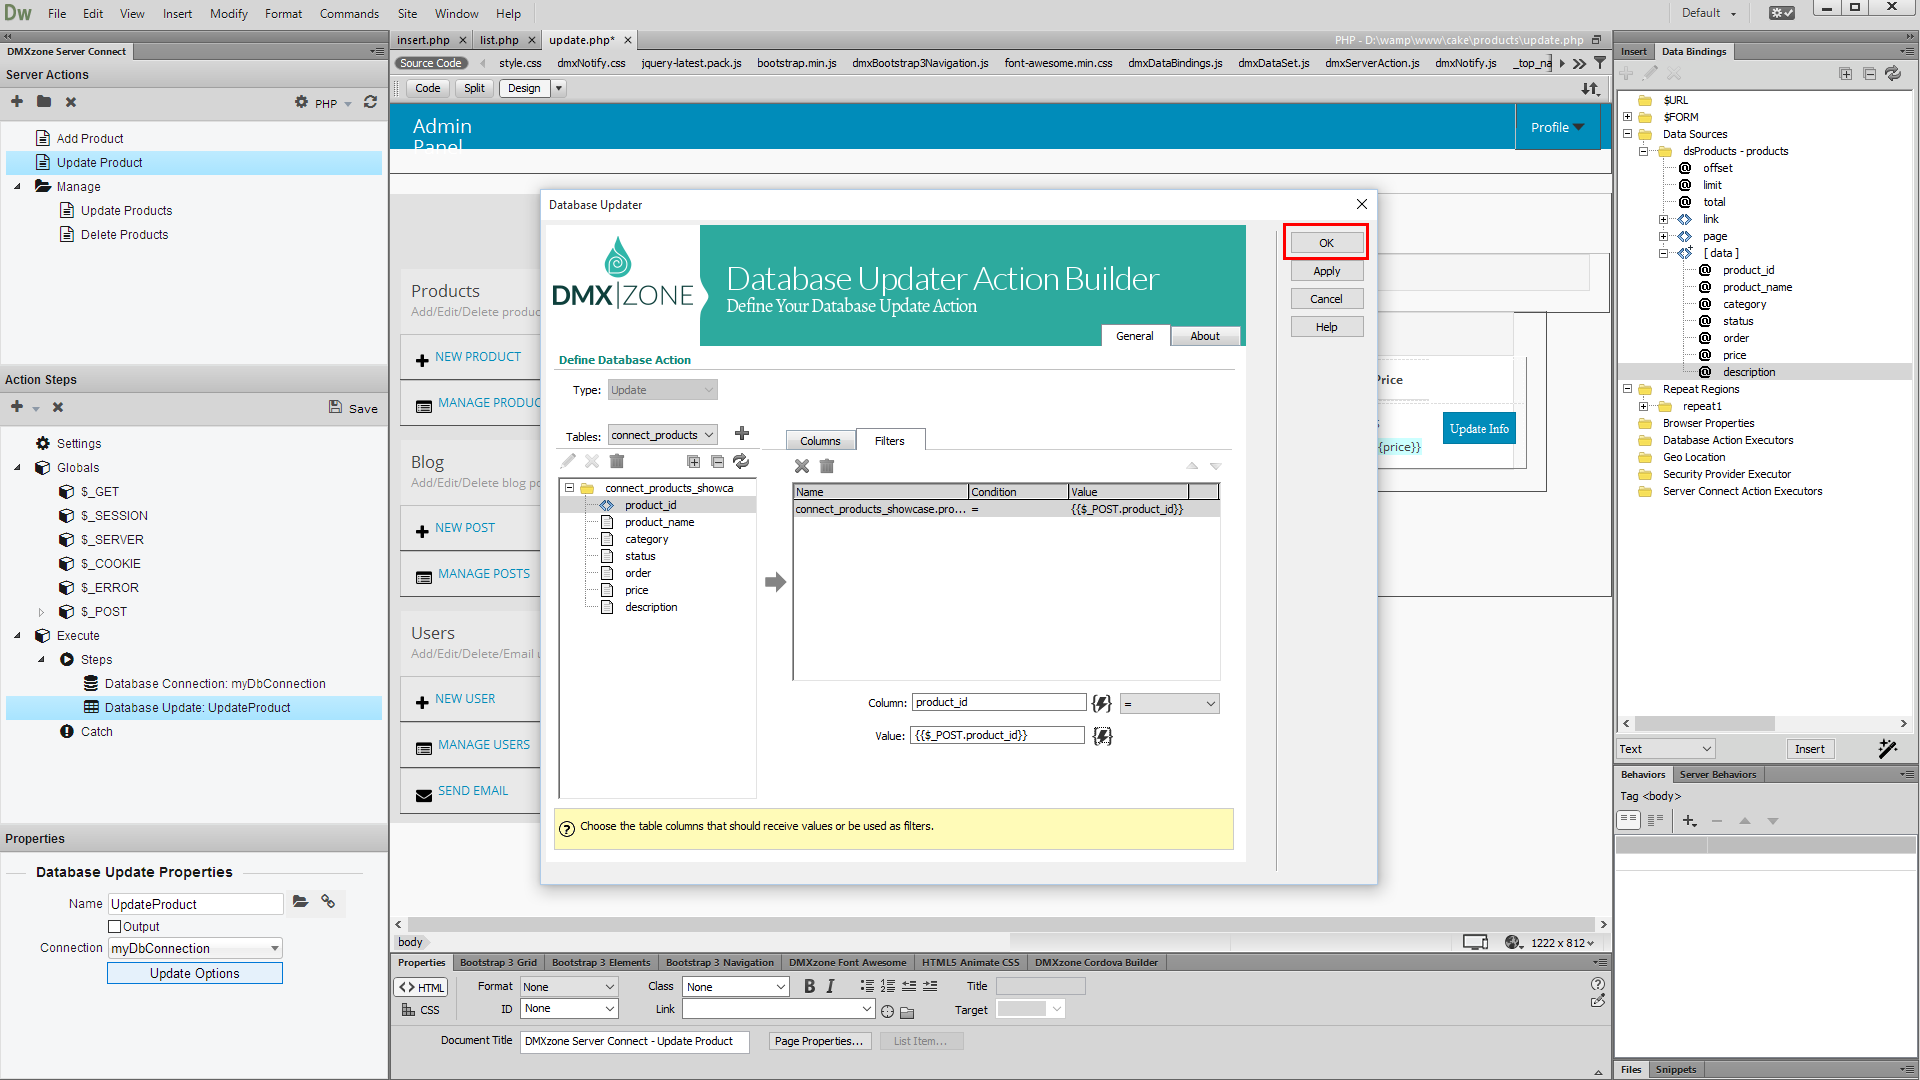Click the horizontal scrollbar in Data Bindings
The width and height of the screenshot is (1920, 1080).
click(x=1704, y=724)
